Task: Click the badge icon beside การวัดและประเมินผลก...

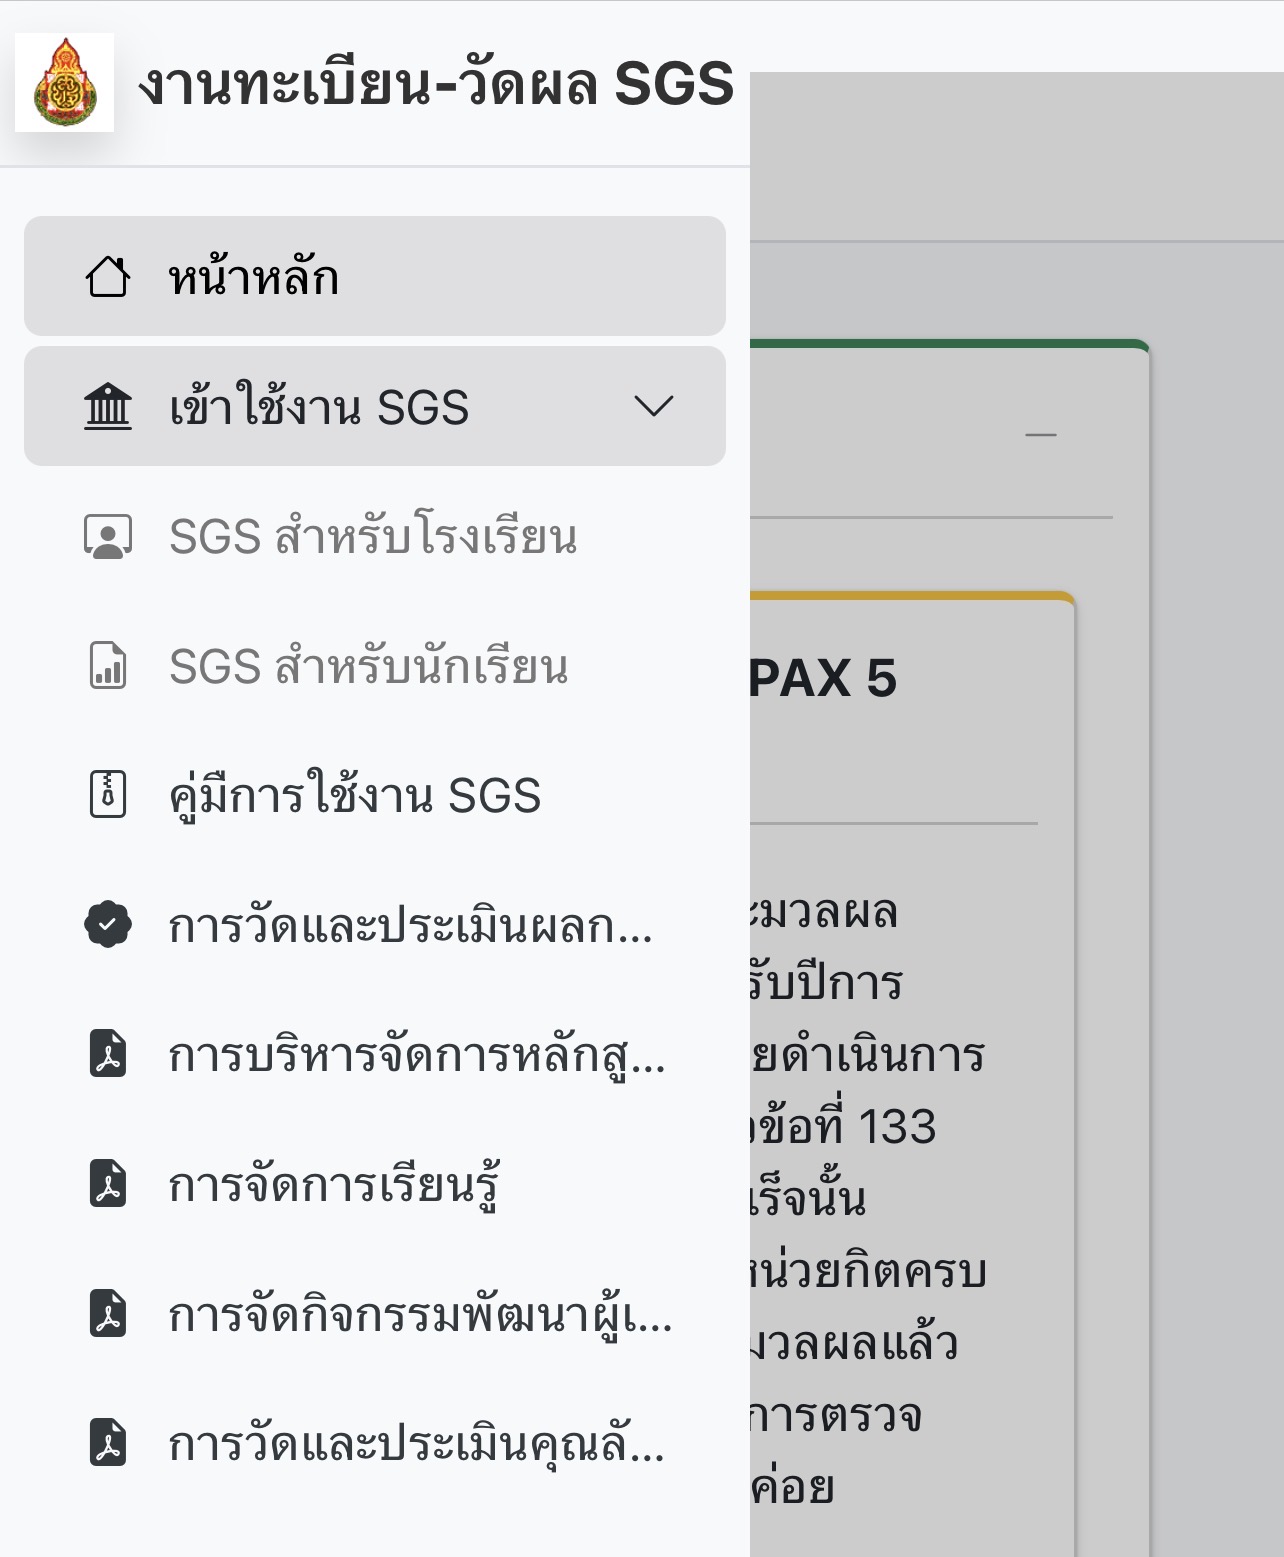Action: 109,926
